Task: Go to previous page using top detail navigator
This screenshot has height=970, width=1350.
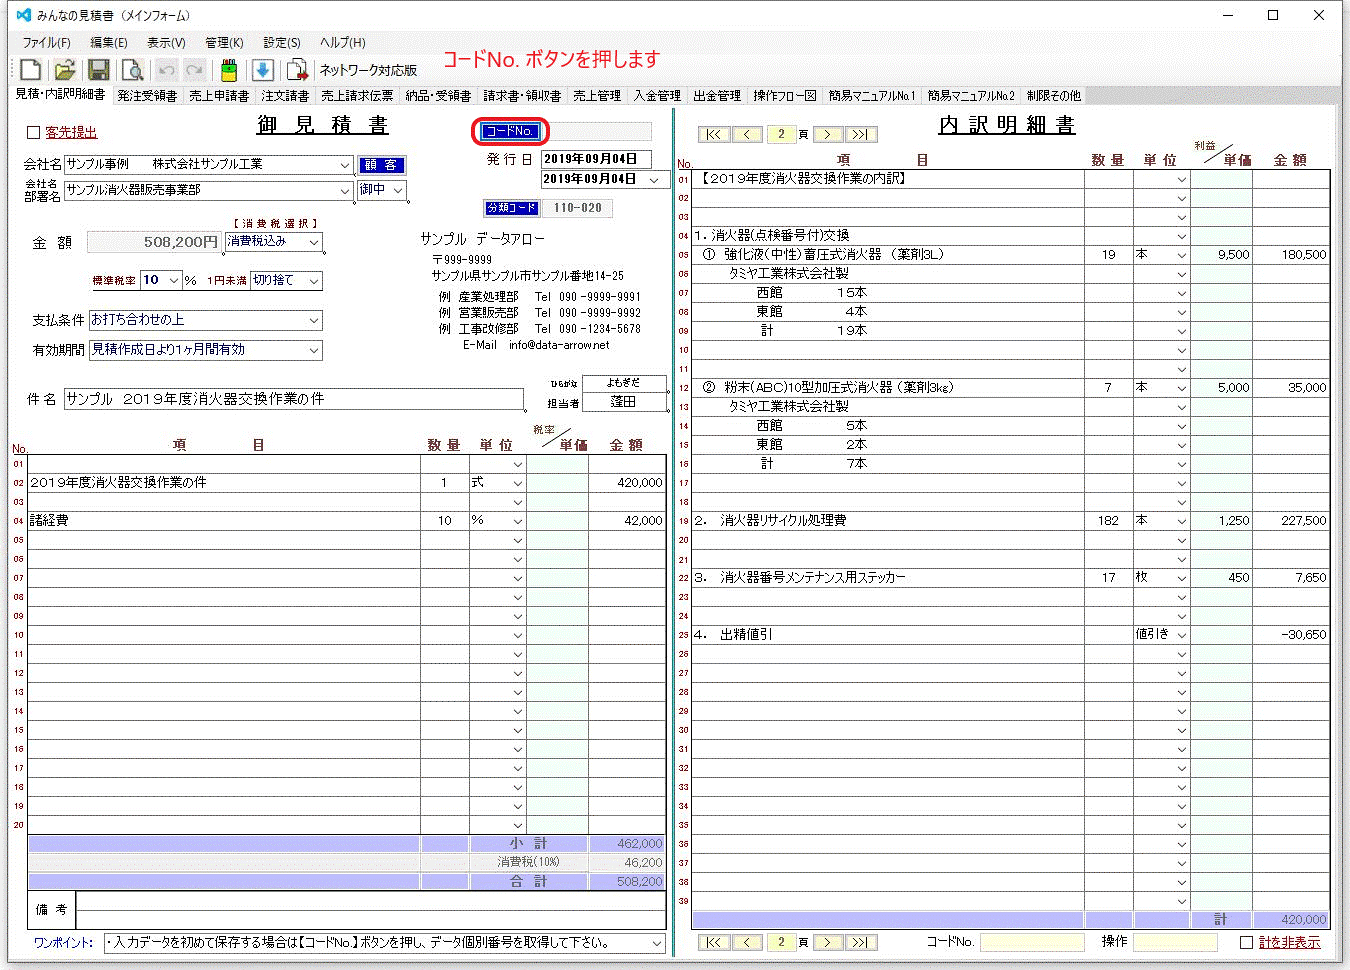Action: pyautogui.click(x=747, y=134)
